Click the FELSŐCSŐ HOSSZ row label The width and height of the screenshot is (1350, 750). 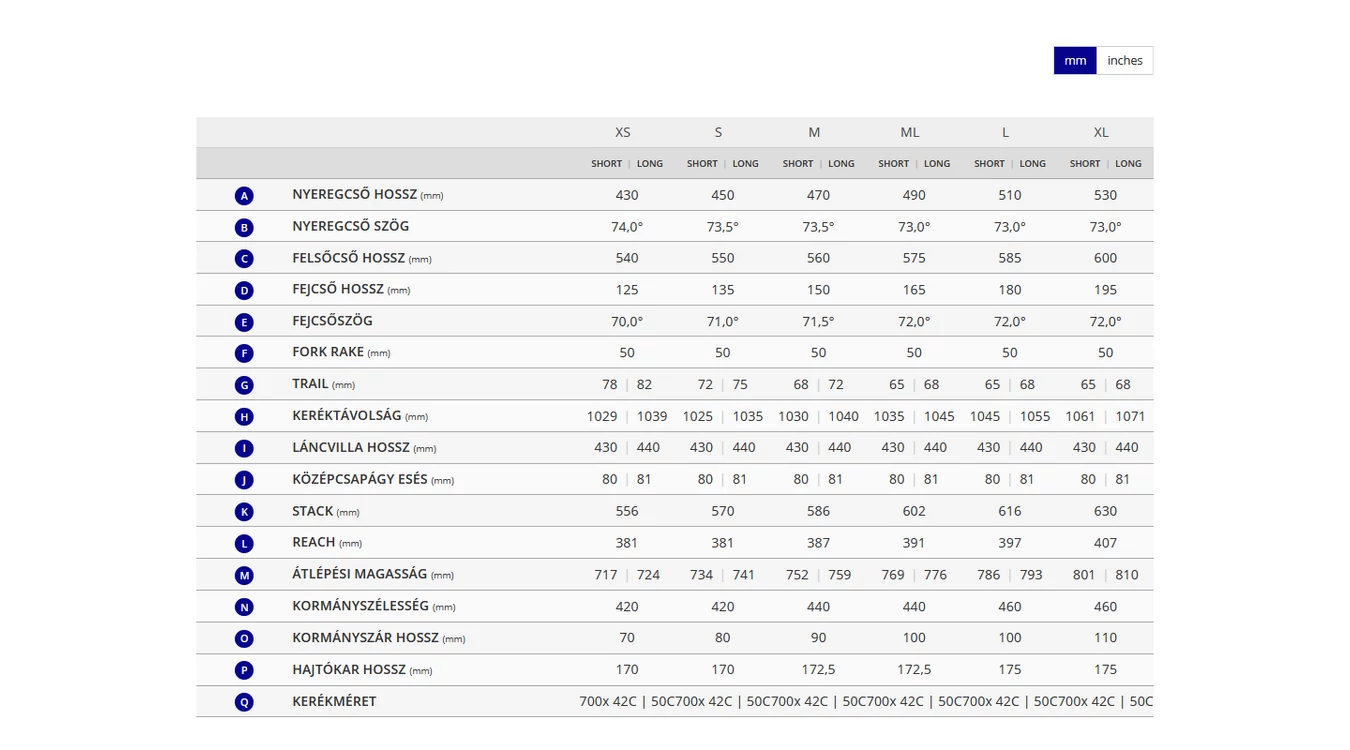362,258
